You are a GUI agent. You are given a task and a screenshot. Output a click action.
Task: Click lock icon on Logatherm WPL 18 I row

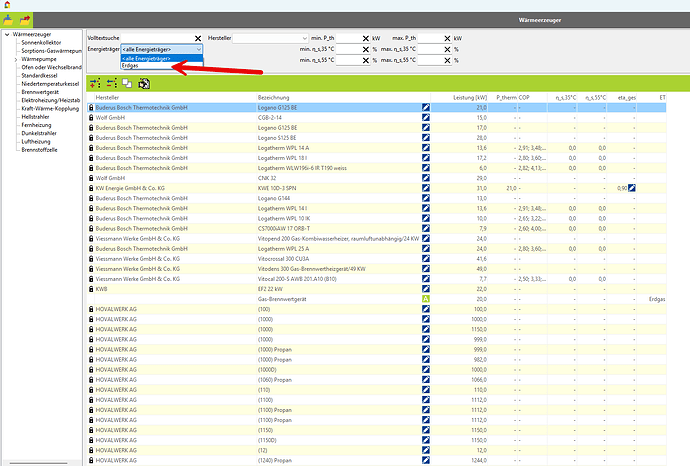tap(91, 158)
